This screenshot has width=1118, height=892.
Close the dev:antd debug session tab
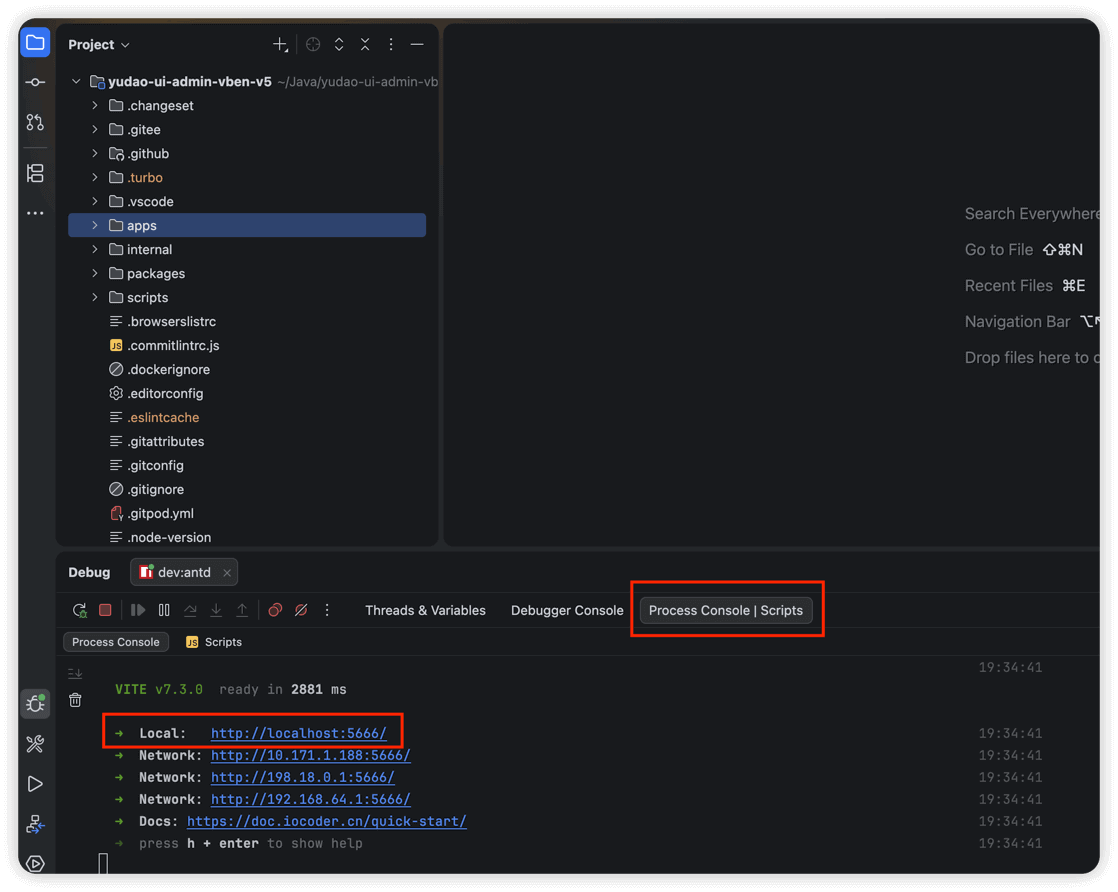227,573
